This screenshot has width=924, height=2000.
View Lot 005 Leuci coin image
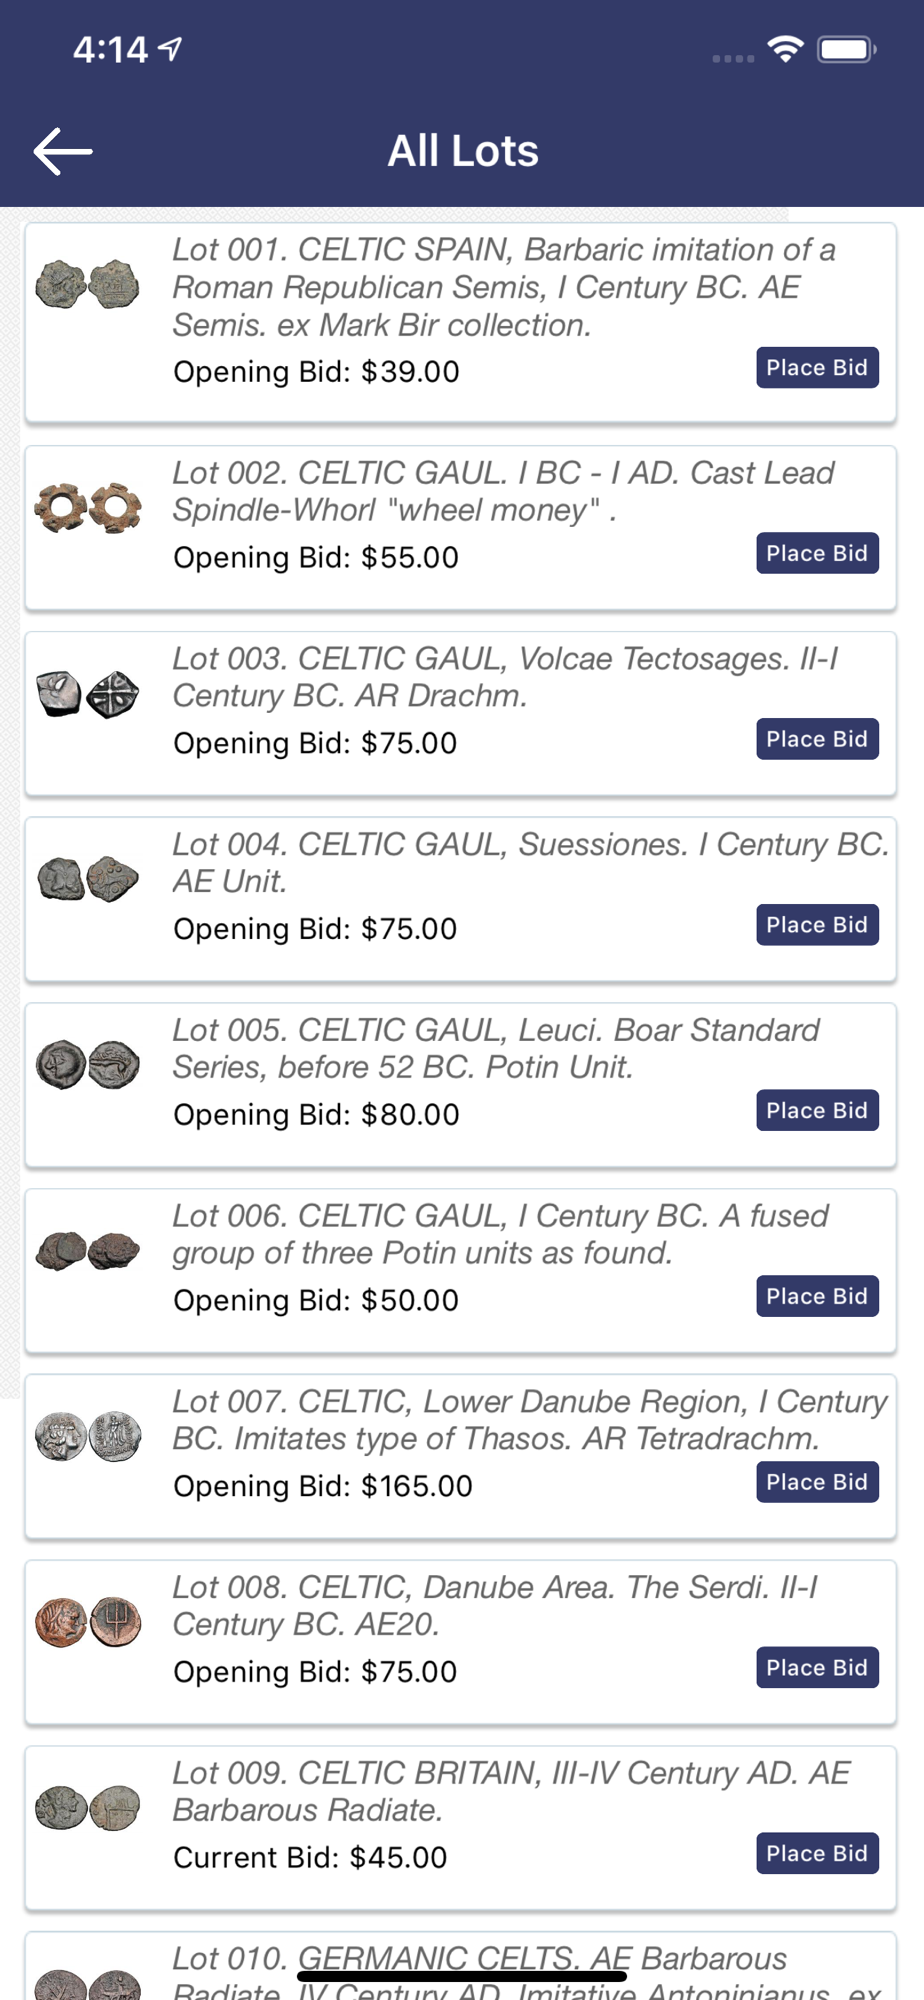point(88,1064)
